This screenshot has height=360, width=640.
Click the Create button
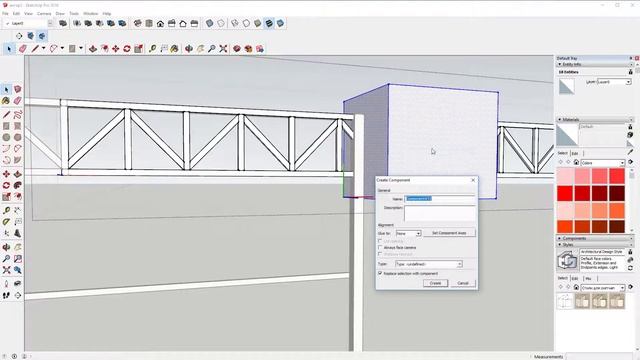436,283
